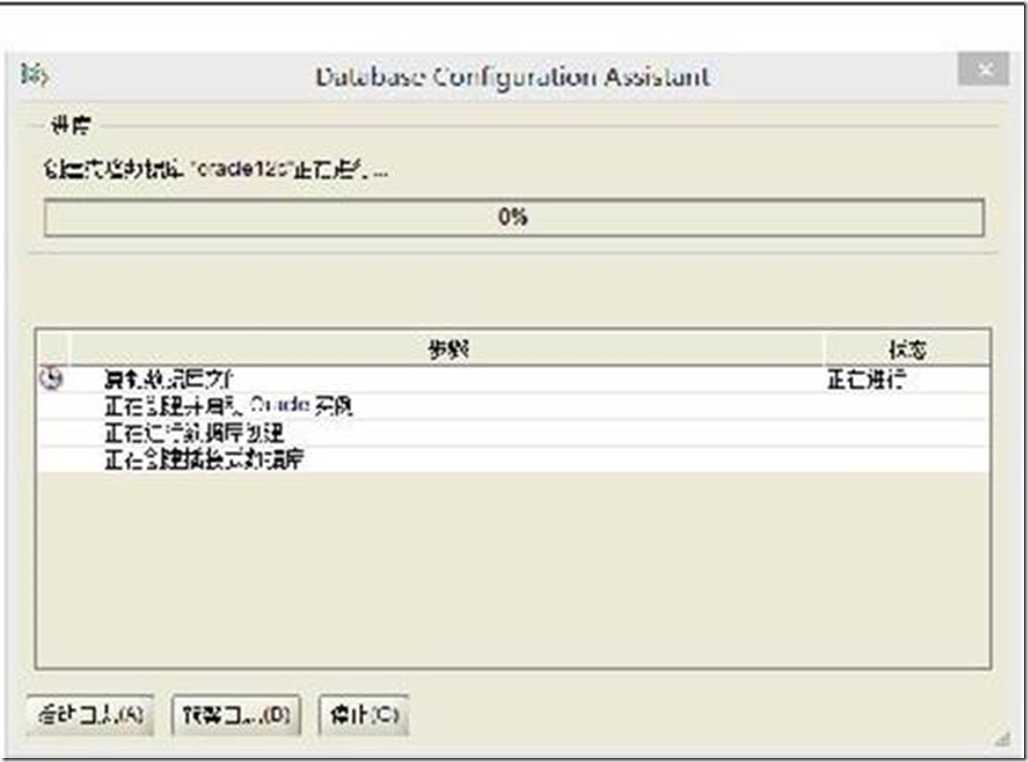Select the third step row in list

click(513, 433)
